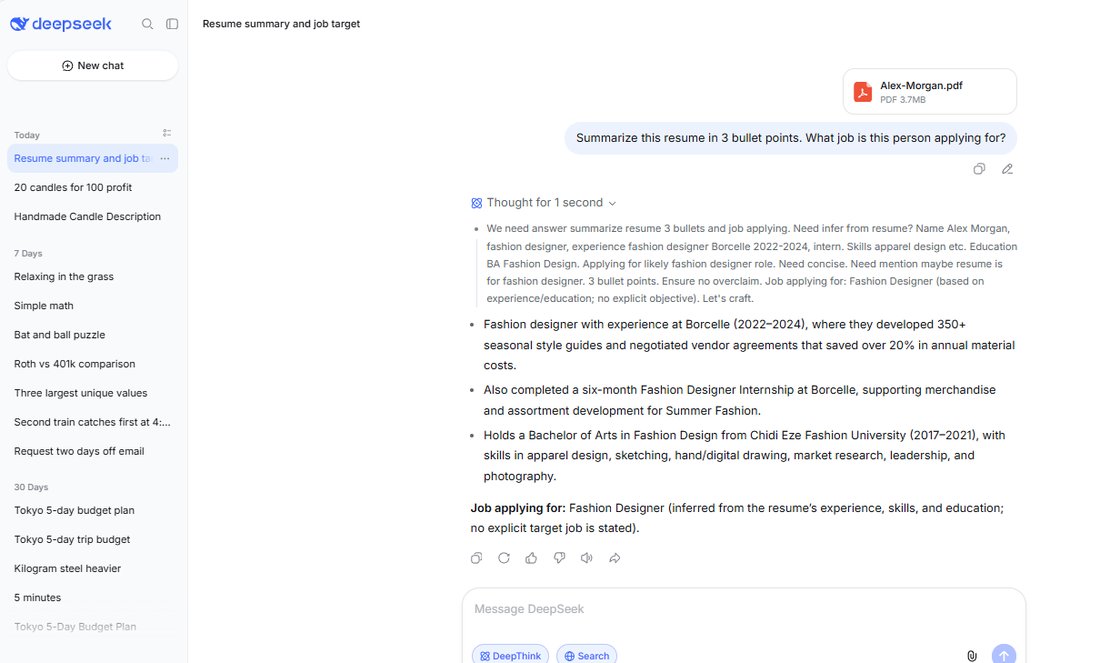Viewport: 1100px width, 663px height.
Task: Toggle the Search mode
Action: point(587,655)
